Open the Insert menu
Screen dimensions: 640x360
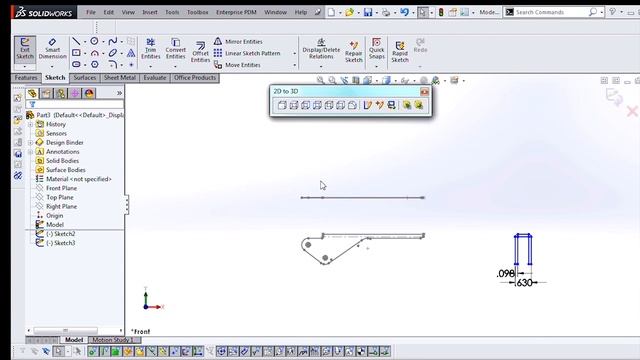pos(150,12)
